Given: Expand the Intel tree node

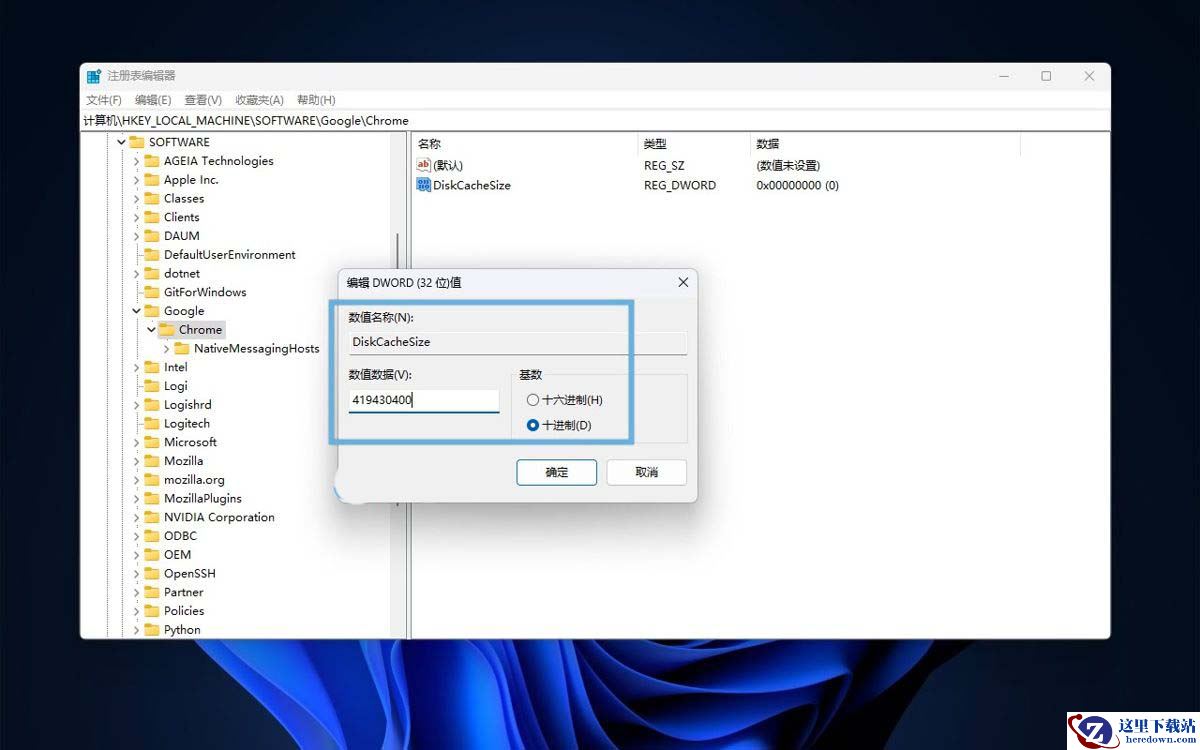Looking at the screenshot, I should [x=137, y=367].
